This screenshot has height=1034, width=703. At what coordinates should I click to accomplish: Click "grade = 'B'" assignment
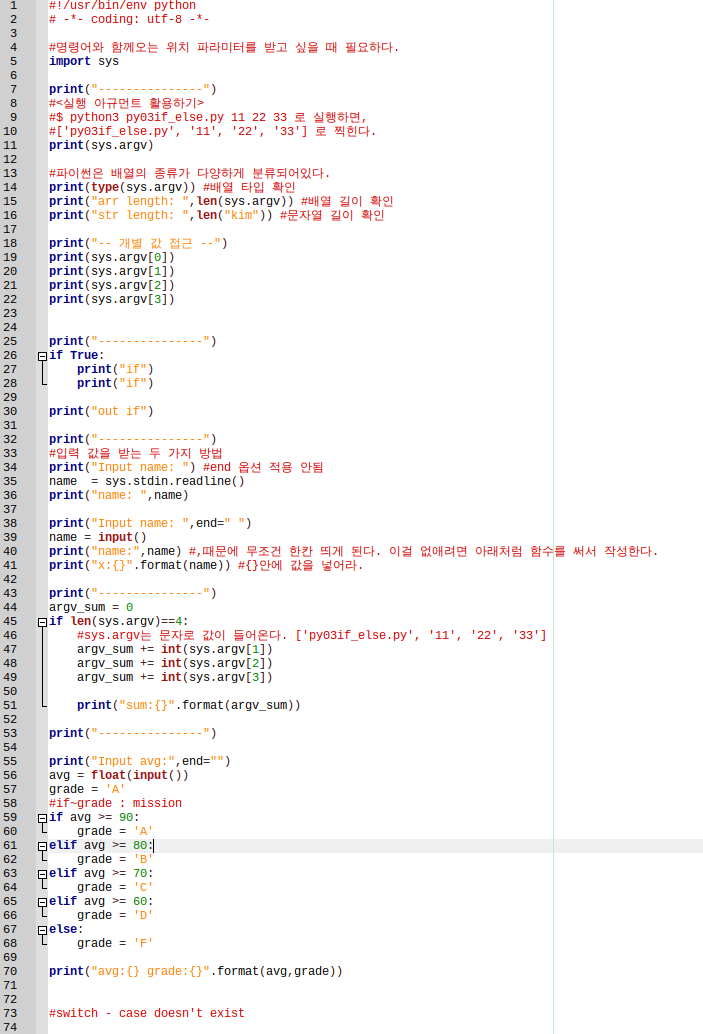click(115, 859)
